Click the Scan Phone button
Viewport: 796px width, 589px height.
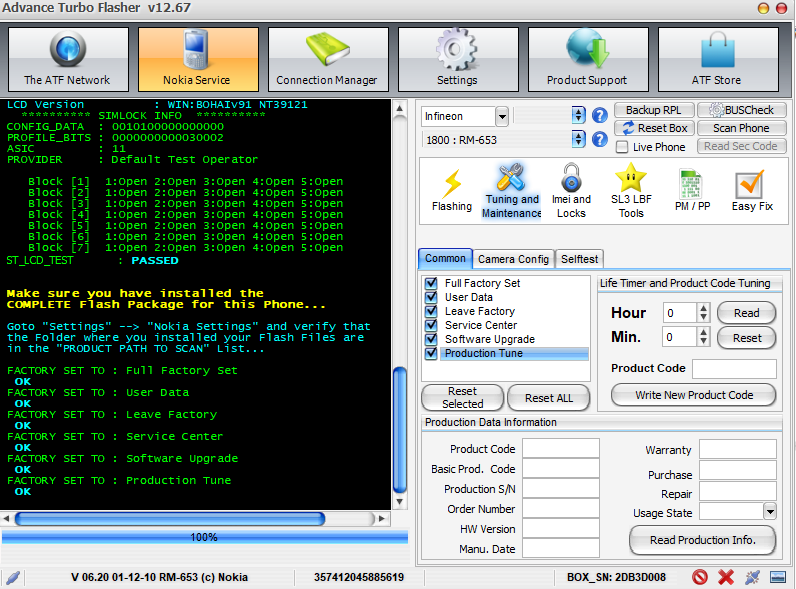(742, 128)
